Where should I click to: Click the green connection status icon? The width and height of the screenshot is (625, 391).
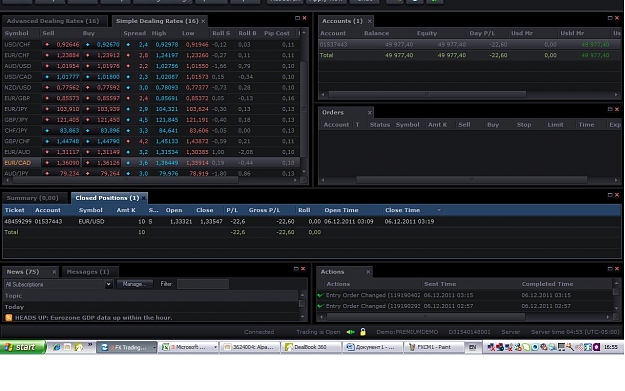point(350,332)
